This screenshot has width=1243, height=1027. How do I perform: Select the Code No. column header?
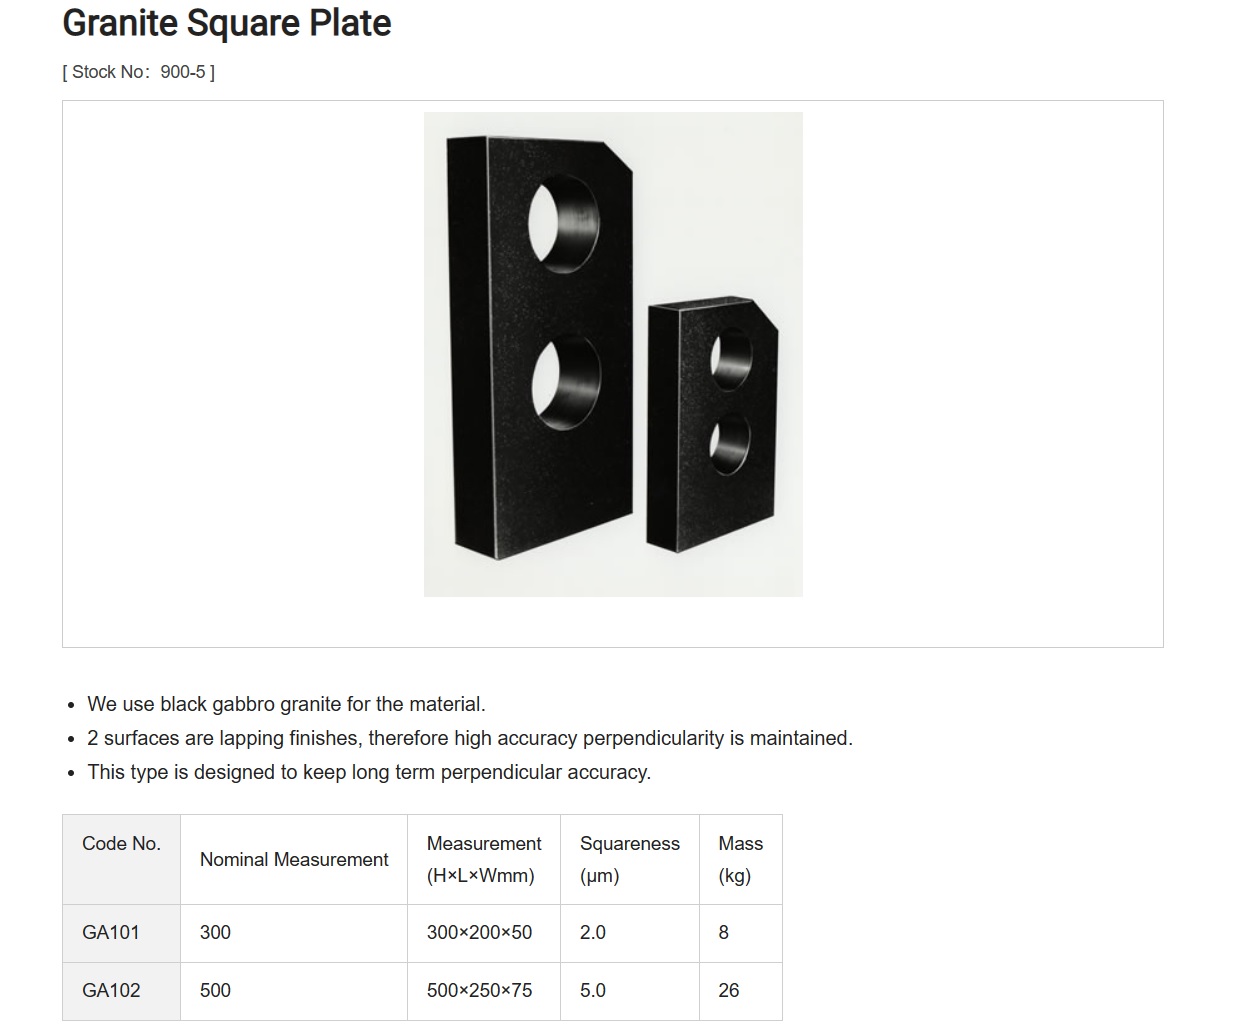(x=121, y=860)
